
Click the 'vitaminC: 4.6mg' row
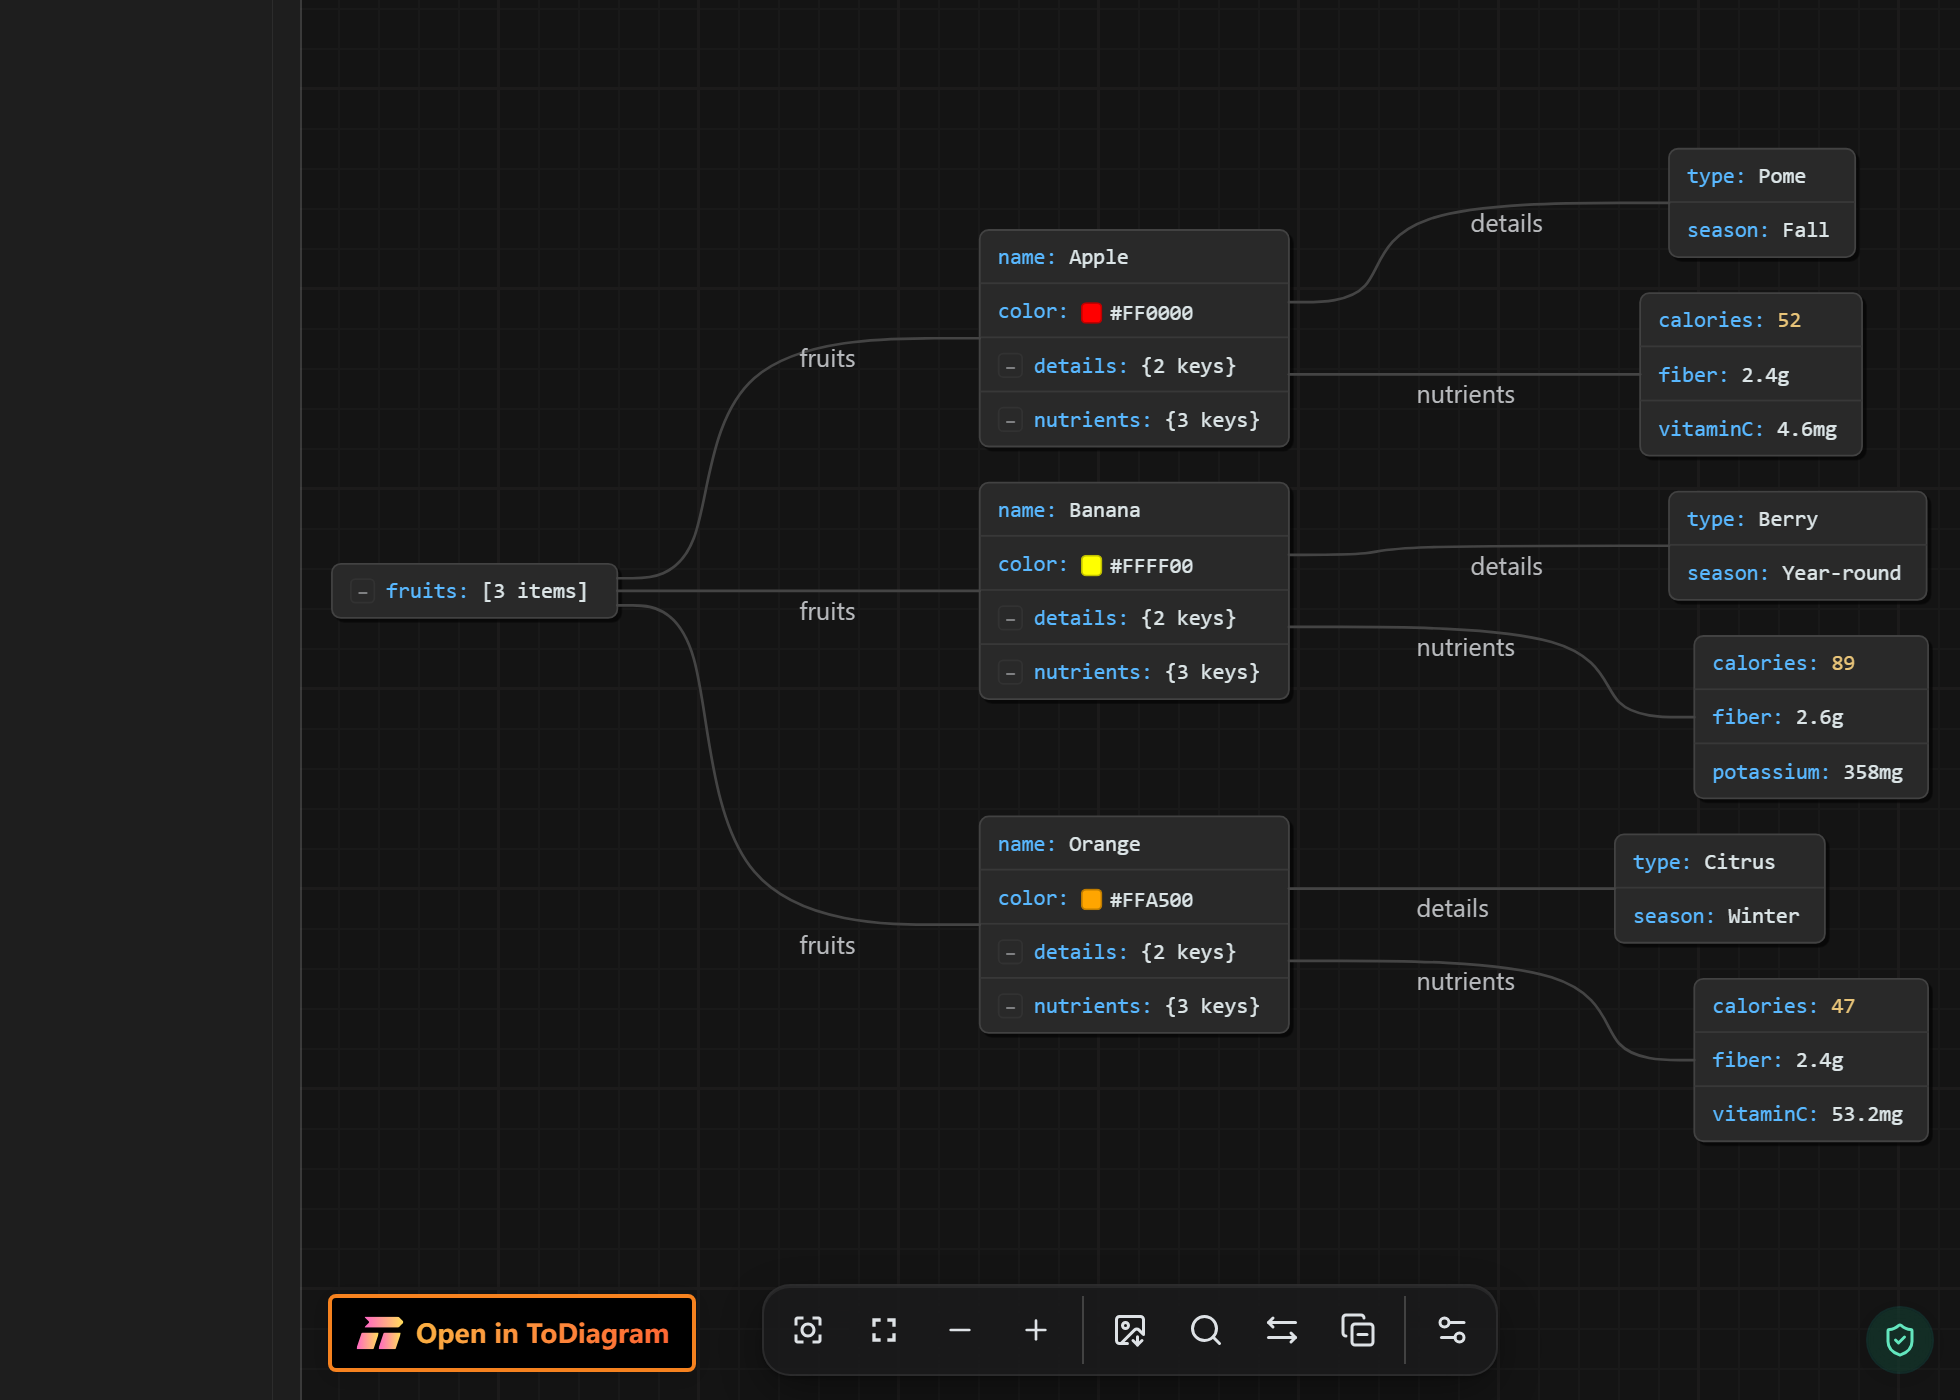tap(1751, 429)
